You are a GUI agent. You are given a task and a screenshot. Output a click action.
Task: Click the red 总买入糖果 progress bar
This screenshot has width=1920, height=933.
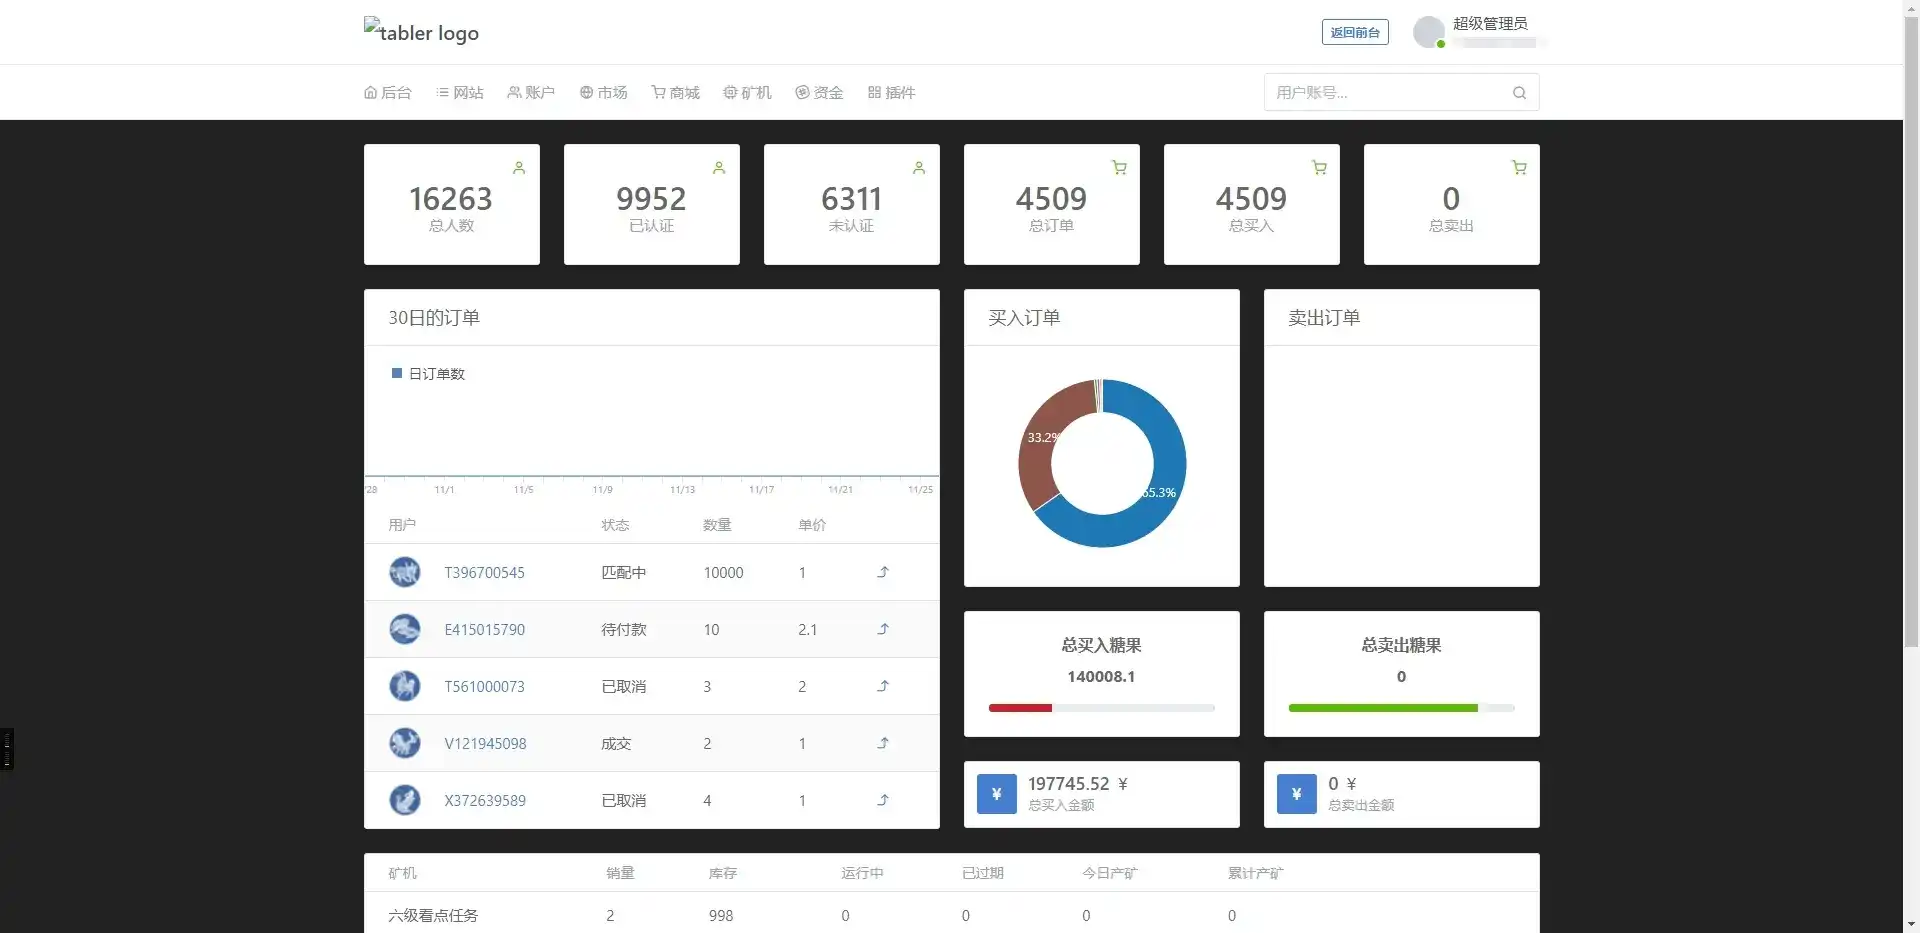[1020, 708]
